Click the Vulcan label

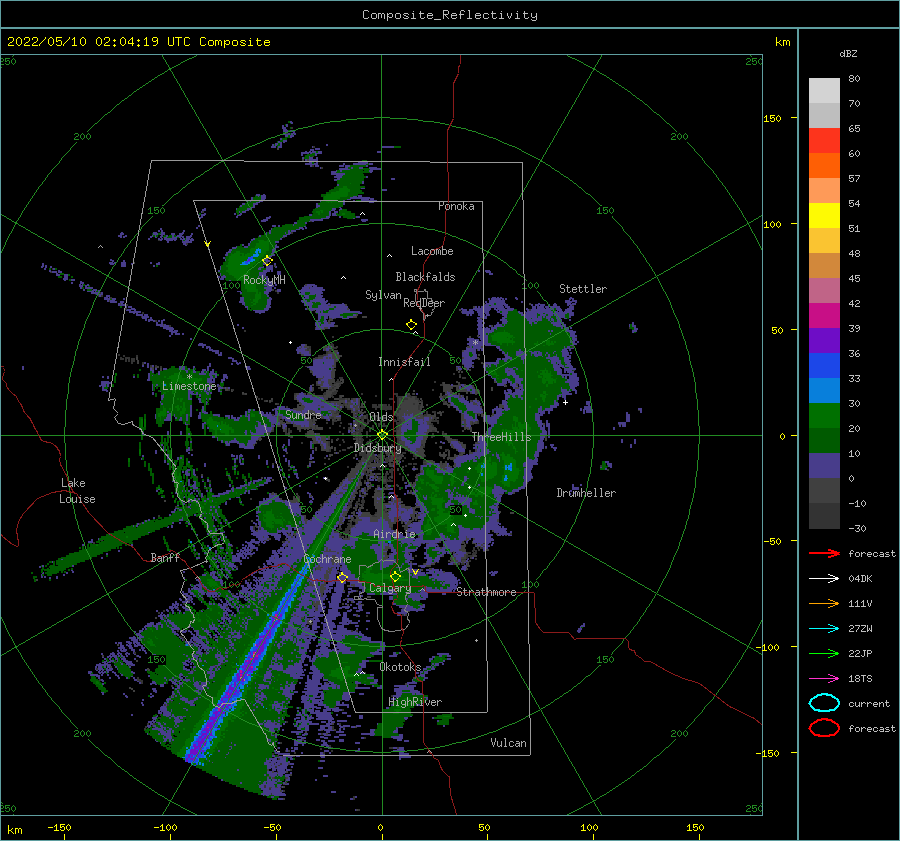click(508, 743)
